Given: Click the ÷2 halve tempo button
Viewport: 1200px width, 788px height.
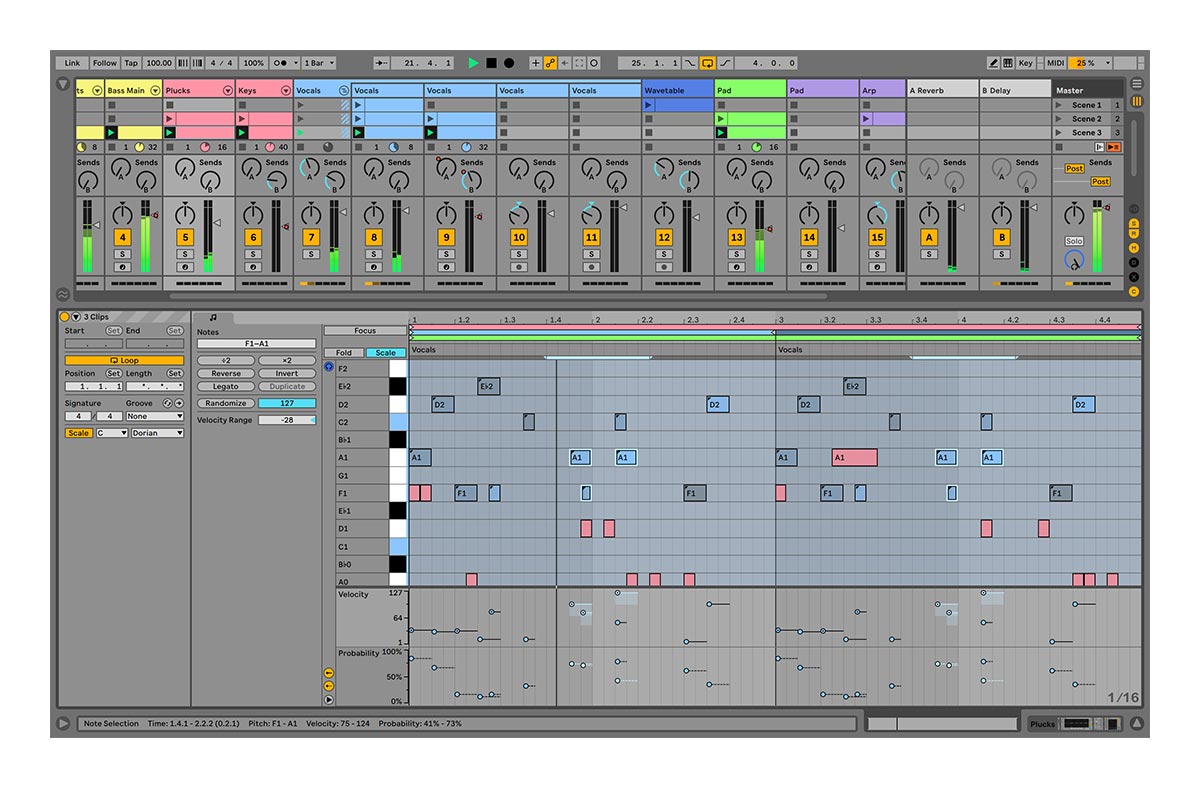Looking at the screenshot, I should [226, 360].
